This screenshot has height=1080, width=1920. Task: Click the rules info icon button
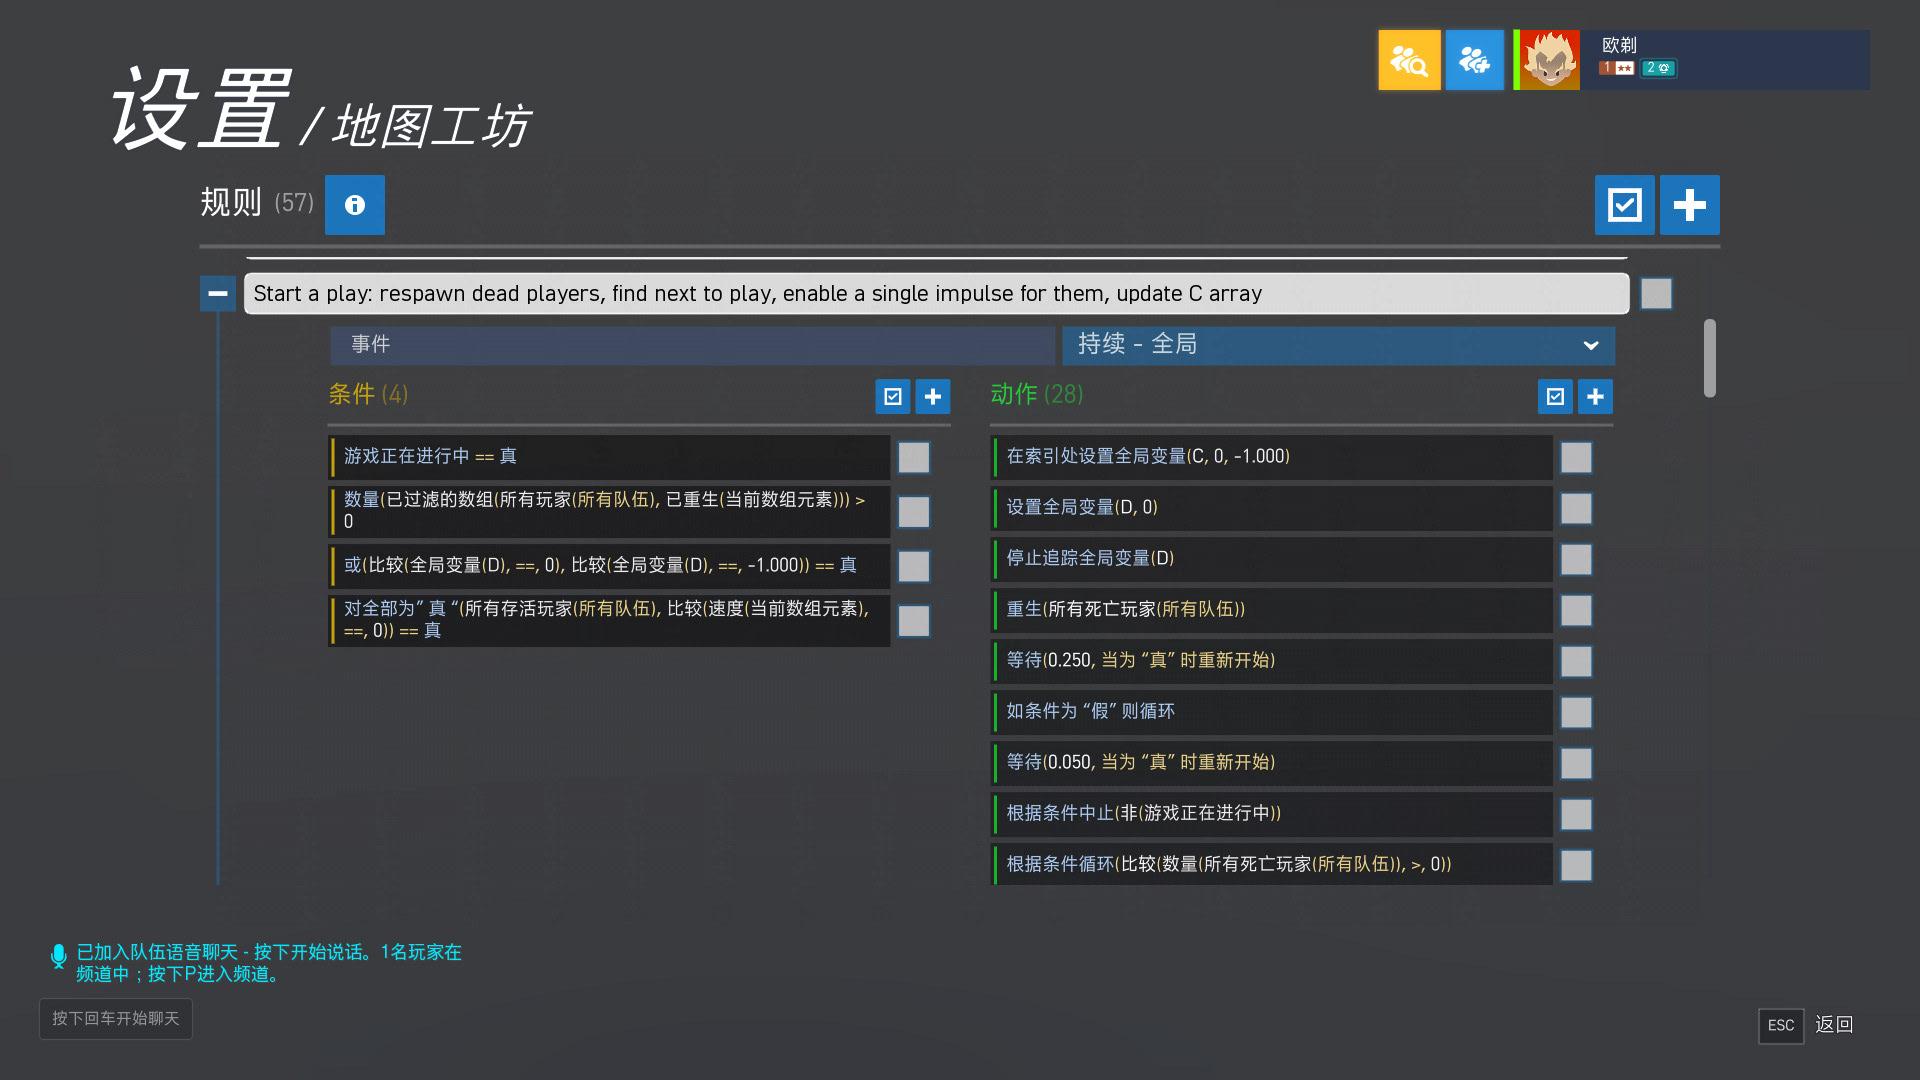pyautogui.click(x=354, y=205)
